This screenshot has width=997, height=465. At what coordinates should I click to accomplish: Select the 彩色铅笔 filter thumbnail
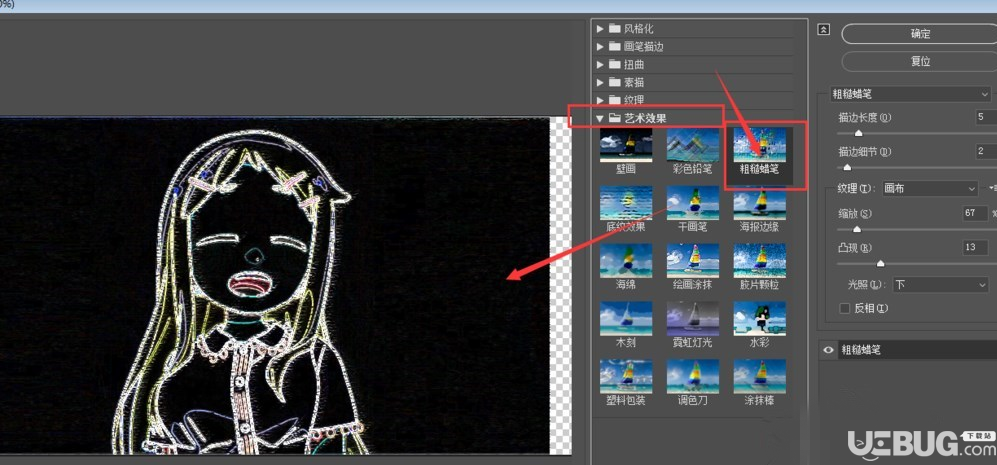click(692, 145)
